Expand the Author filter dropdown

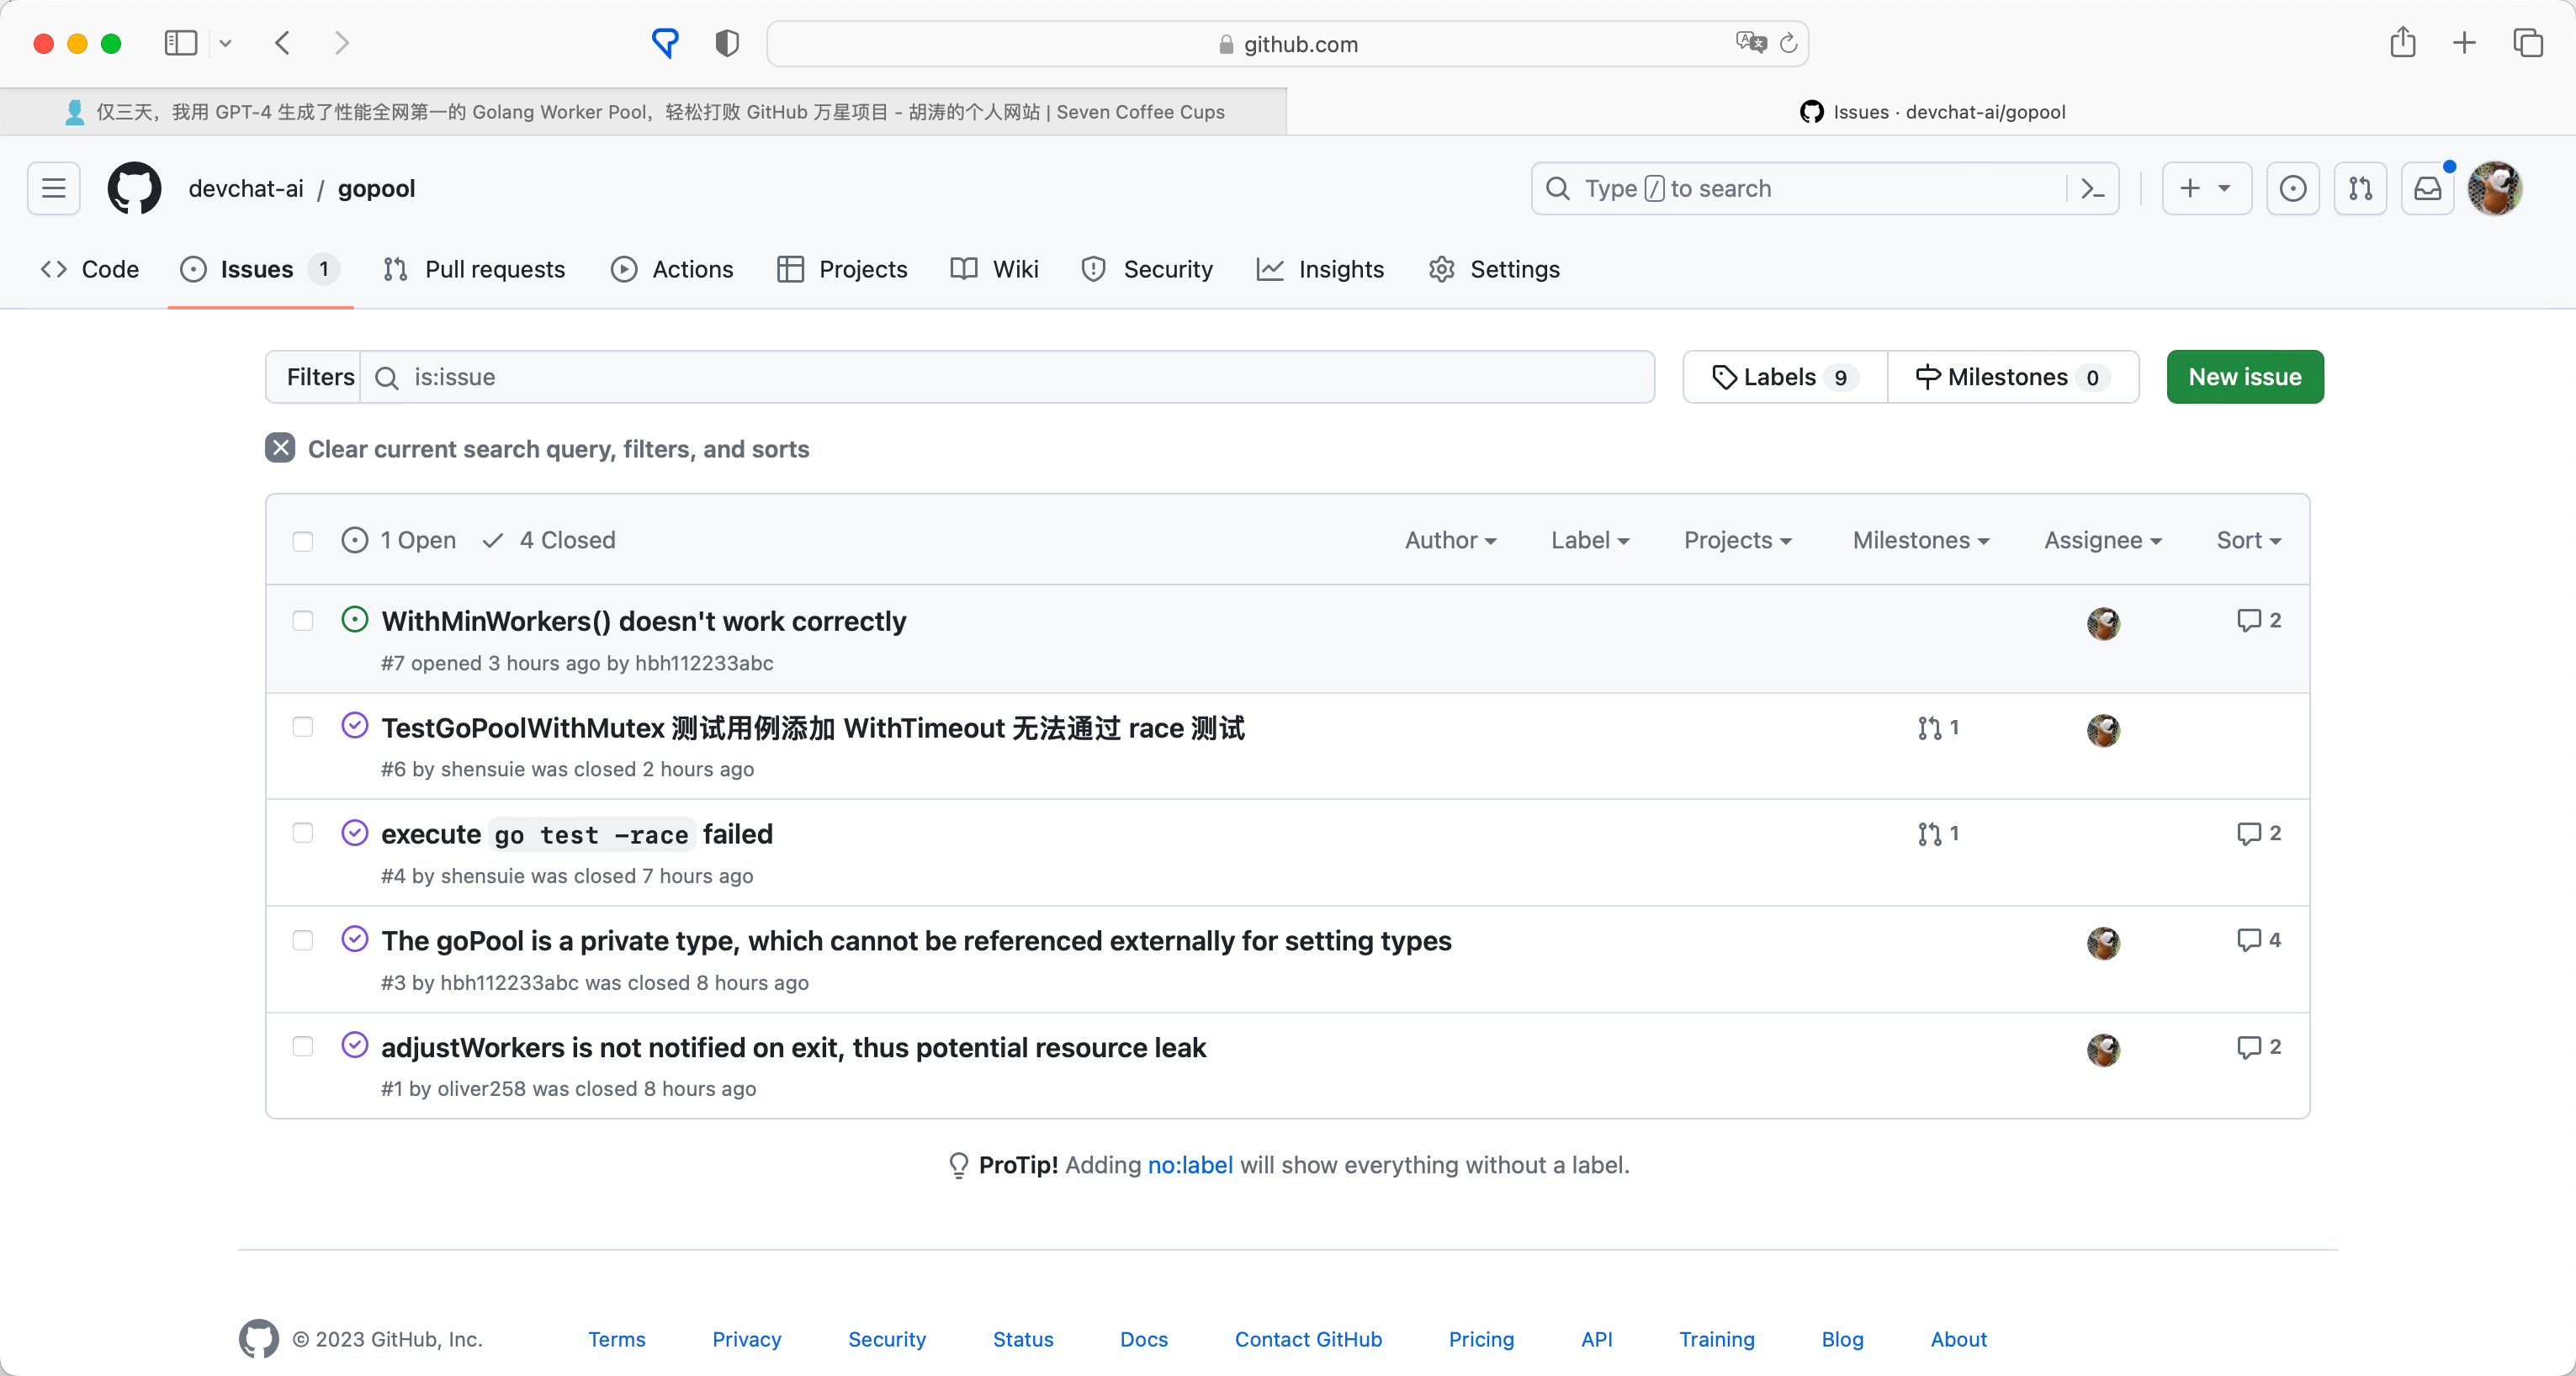[1450, 540]
